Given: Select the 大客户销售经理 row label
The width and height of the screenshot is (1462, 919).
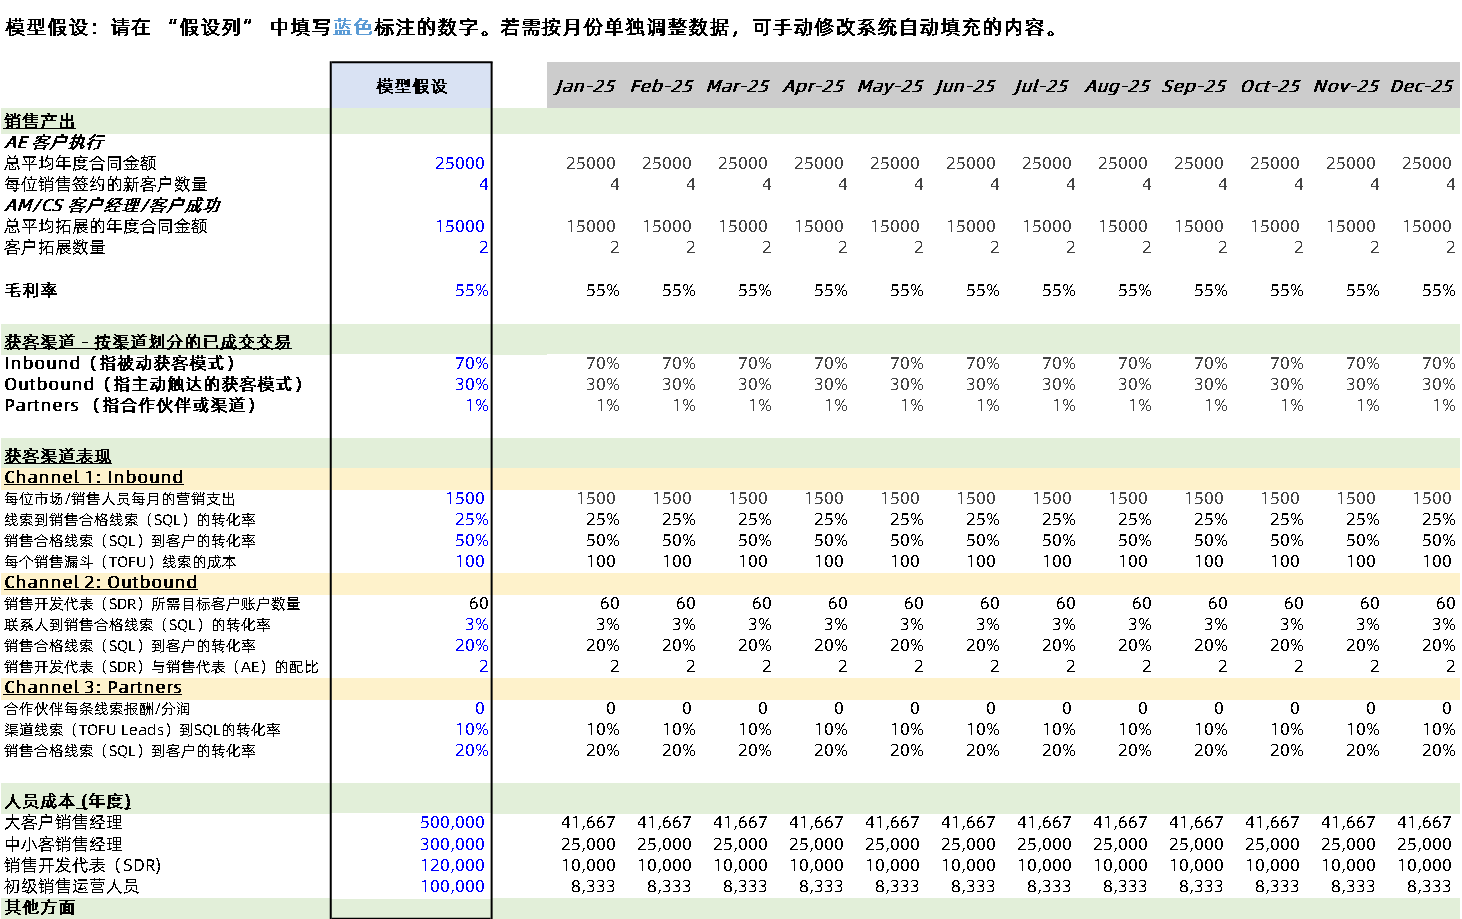Looking at the screenshot, I should [63, 822].
